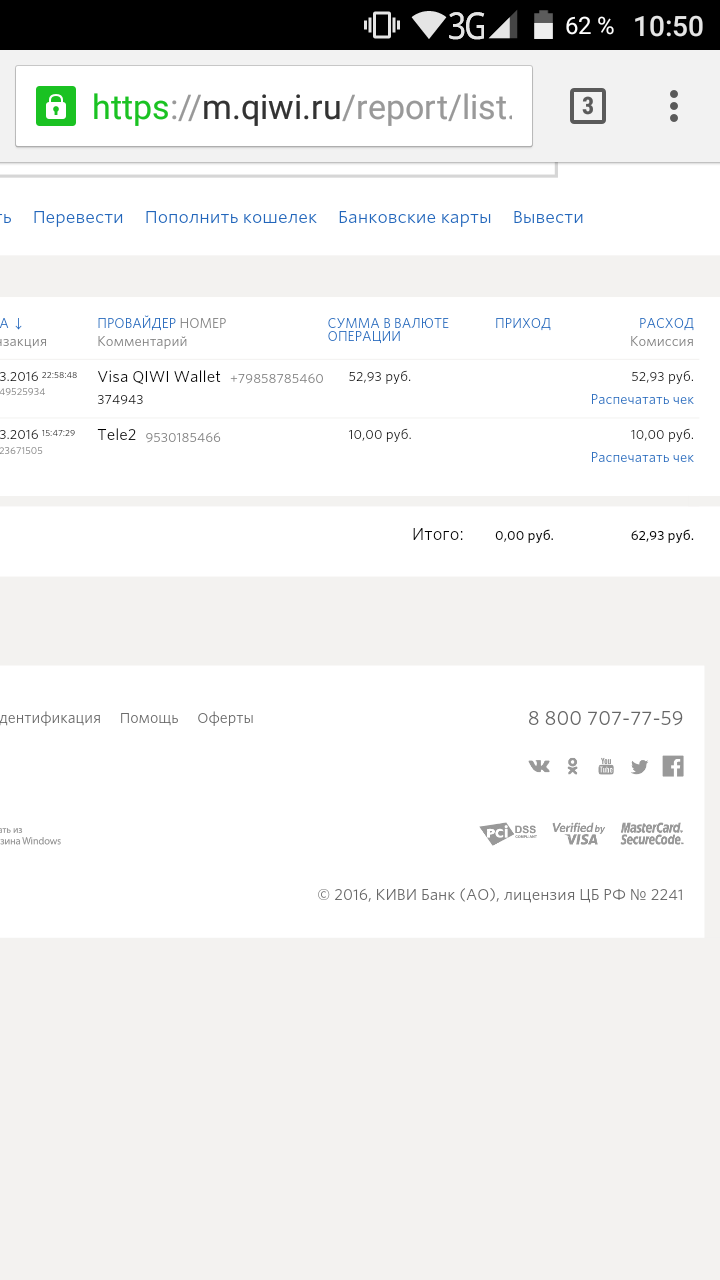Tap the НОМЕР column label

coord(203,323)
